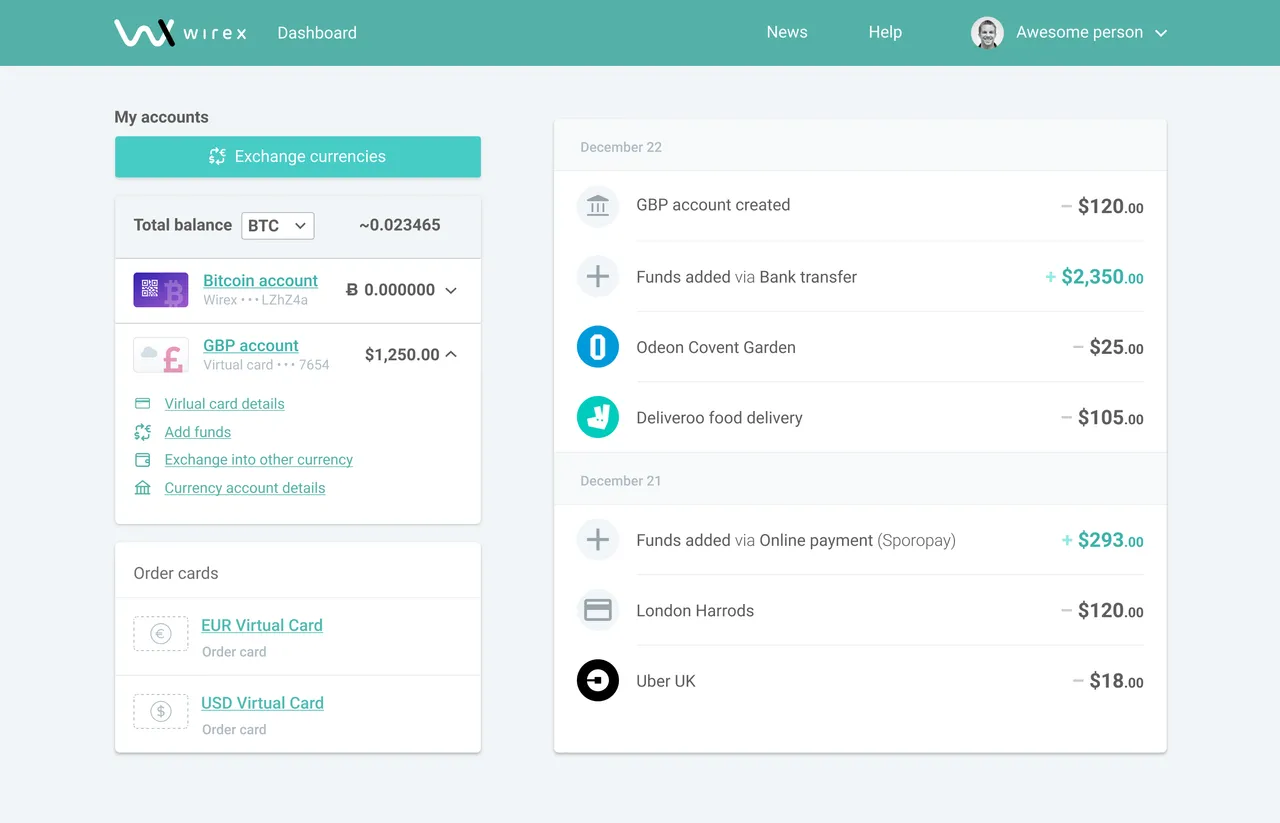
Task: Click the − $25.00 amount
Action: click(x=1108, y=348)
